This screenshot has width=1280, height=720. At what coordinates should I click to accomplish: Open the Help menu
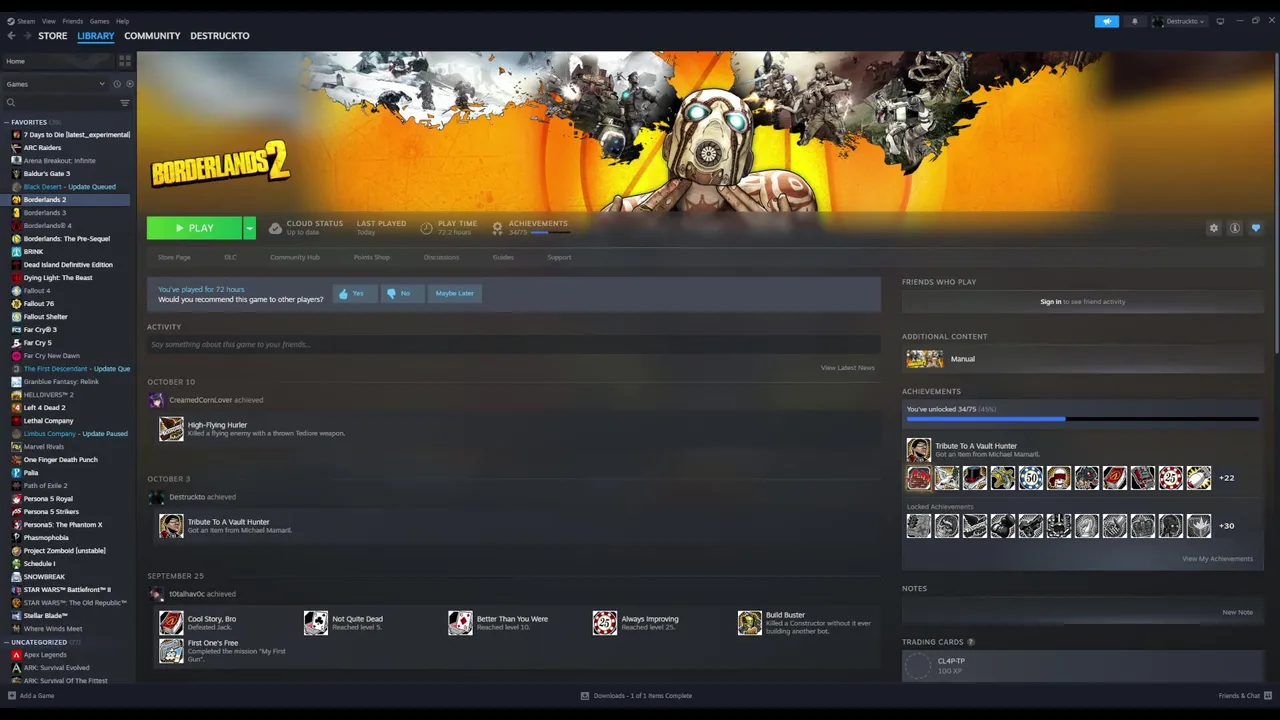pos(122,21)
